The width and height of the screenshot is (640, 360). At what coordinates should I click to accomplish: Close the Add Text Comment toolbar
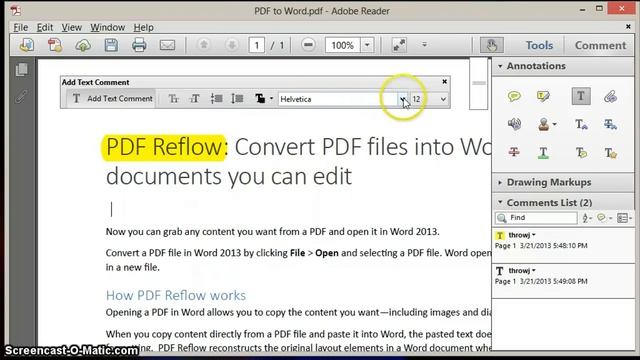(444, 82)
